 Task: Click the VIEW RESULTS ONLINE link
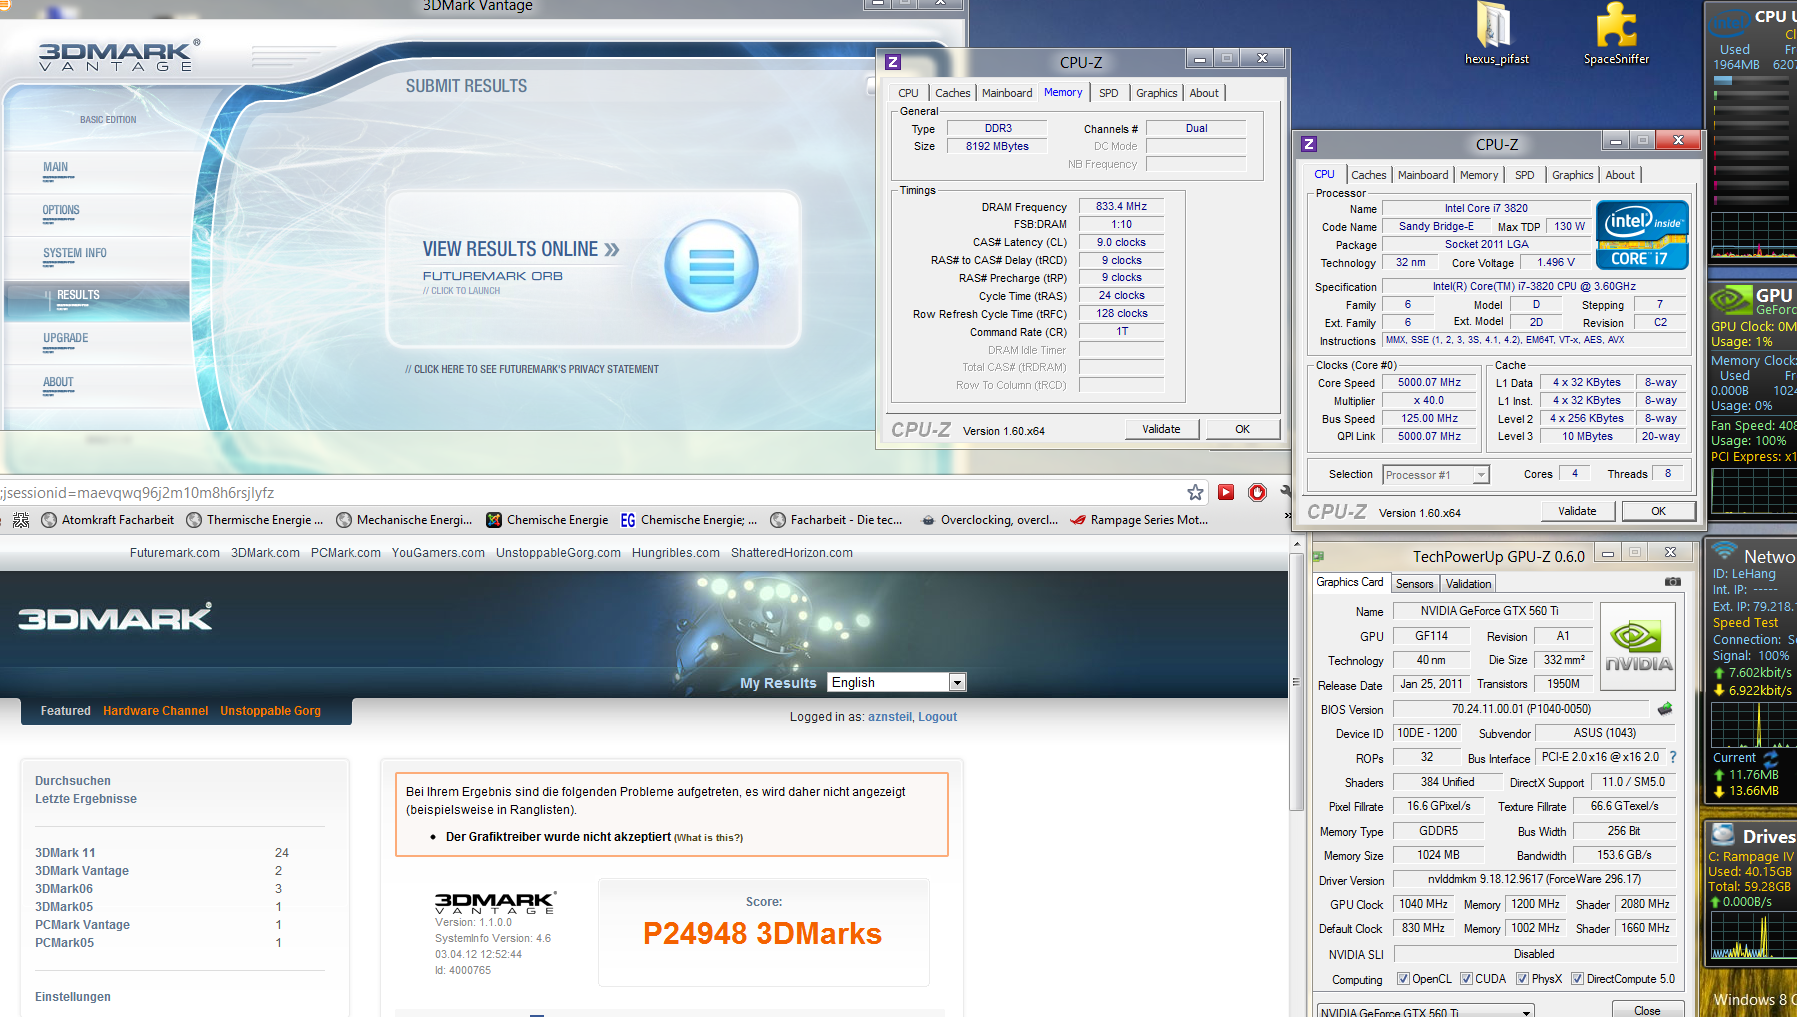pyautogui.click(x=521, y=249)
